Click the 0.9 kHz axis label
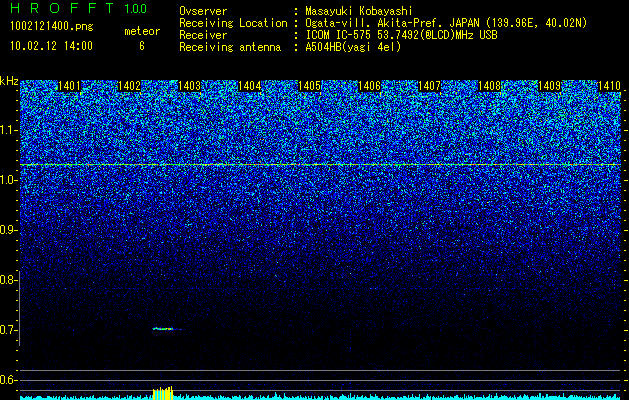Viewport: 629px width, 400px height. click(7, 230)
